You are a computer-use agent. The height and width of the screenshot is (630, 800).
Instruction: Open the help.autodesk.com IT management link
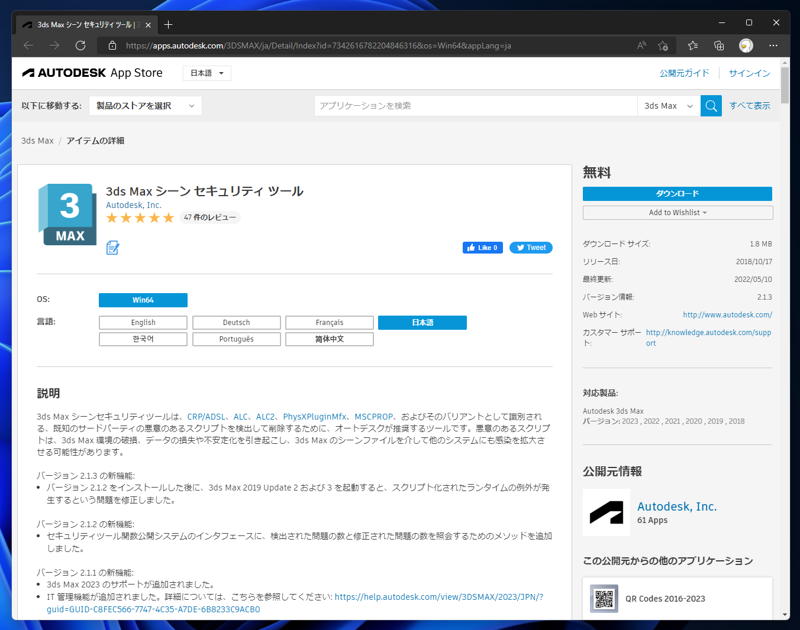[x=295, y=603]
